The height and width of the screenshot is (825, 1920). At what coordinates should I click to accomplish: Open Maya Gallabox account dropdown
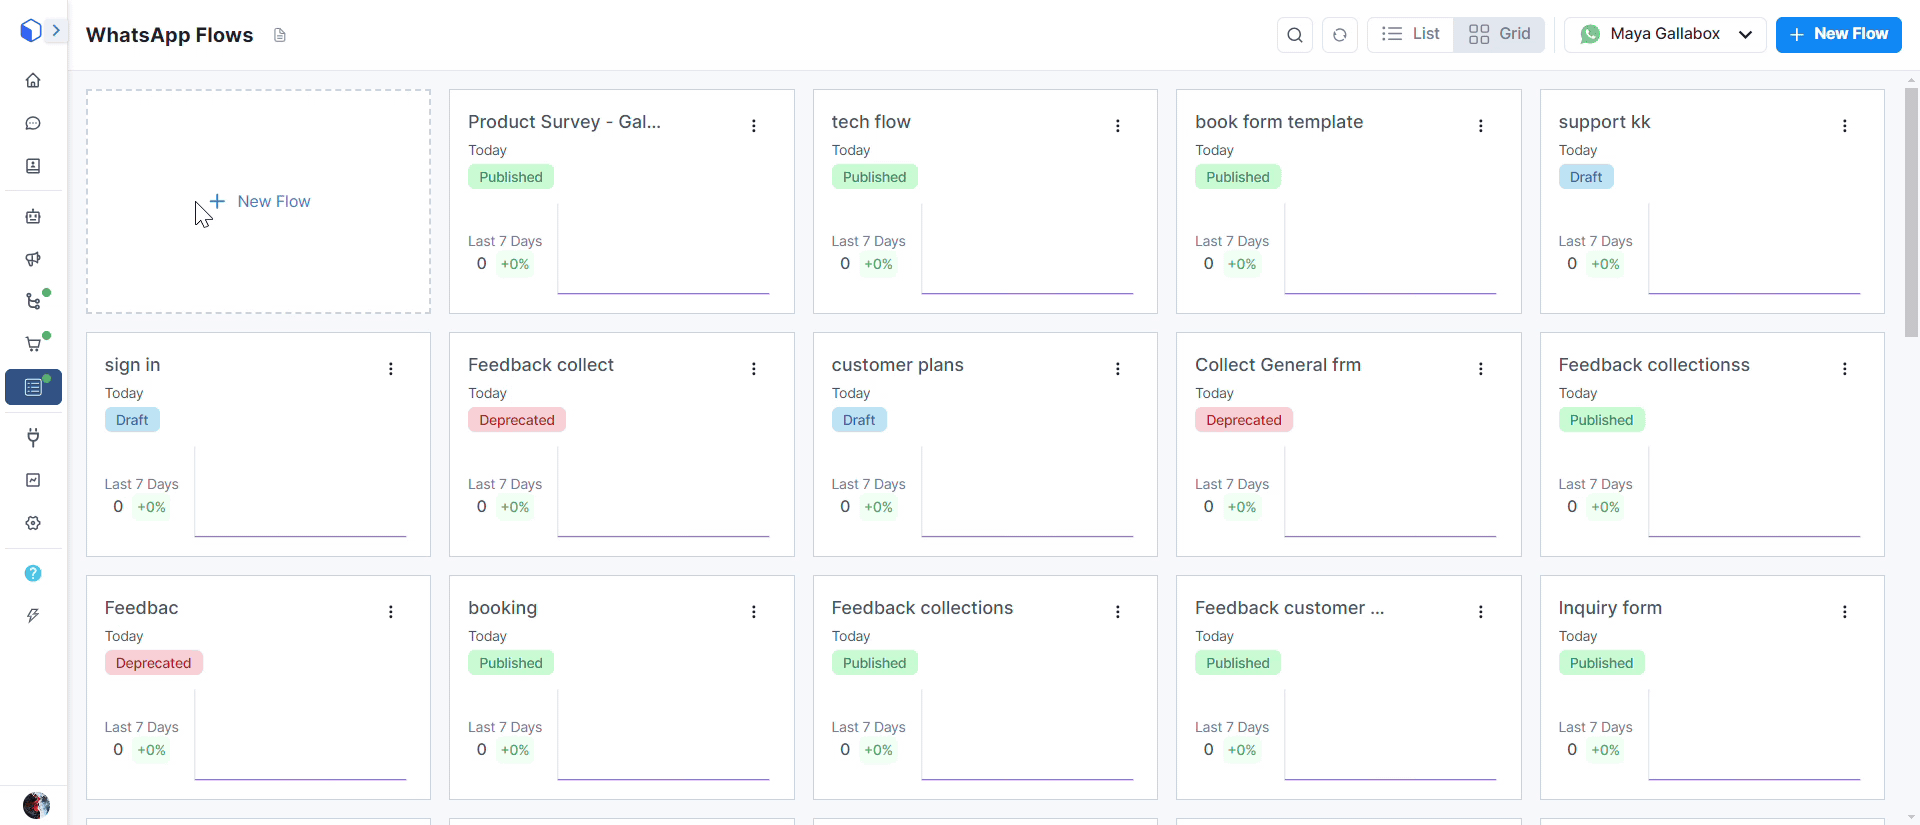pyautogui.click(x=1665, y=34)
